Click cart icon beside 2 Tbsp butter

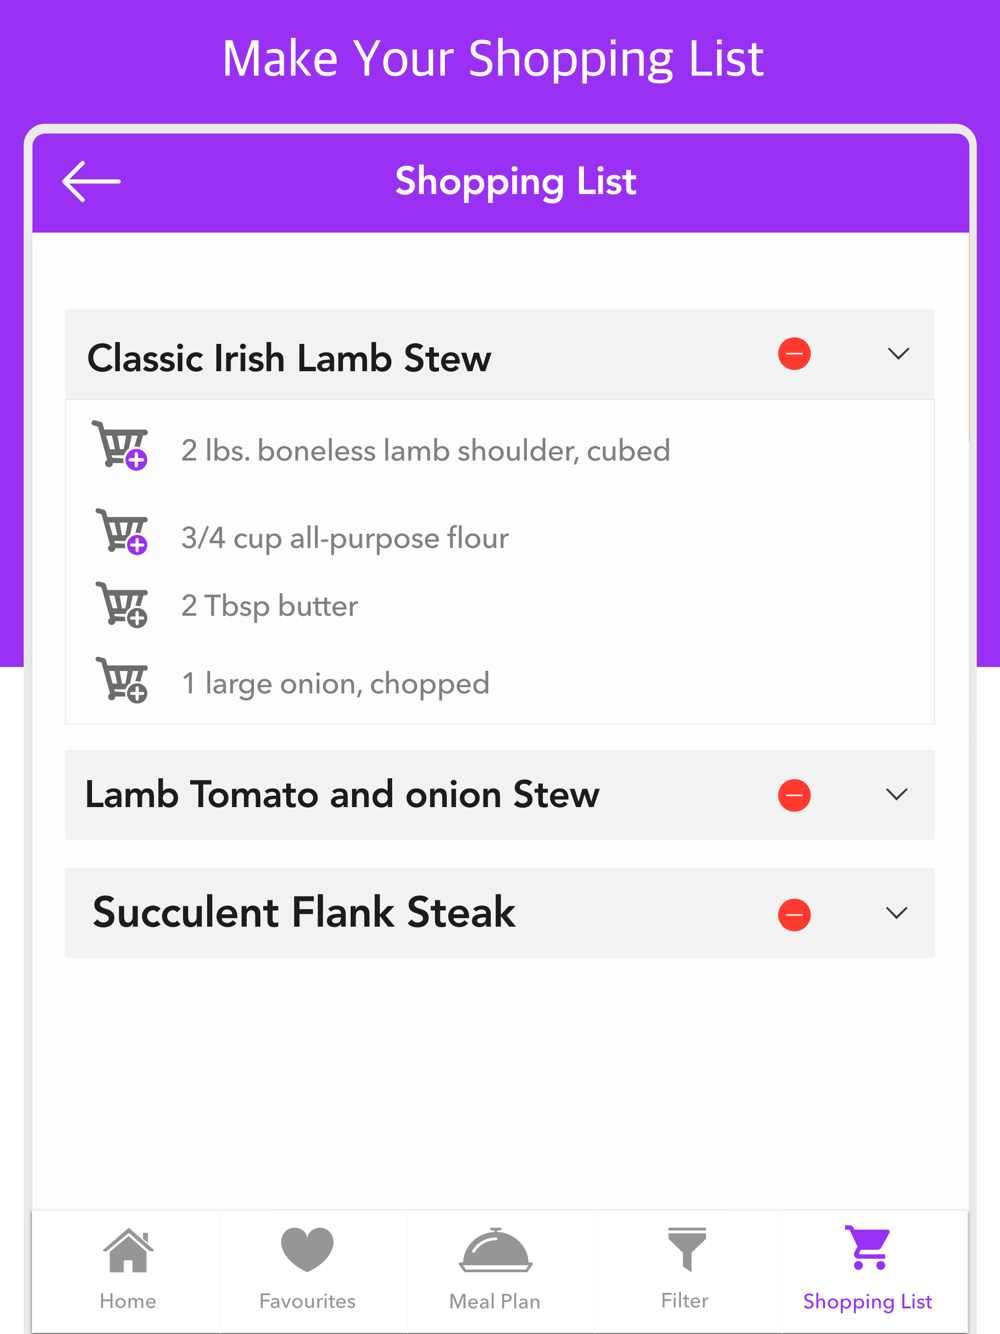click(122, 605)
